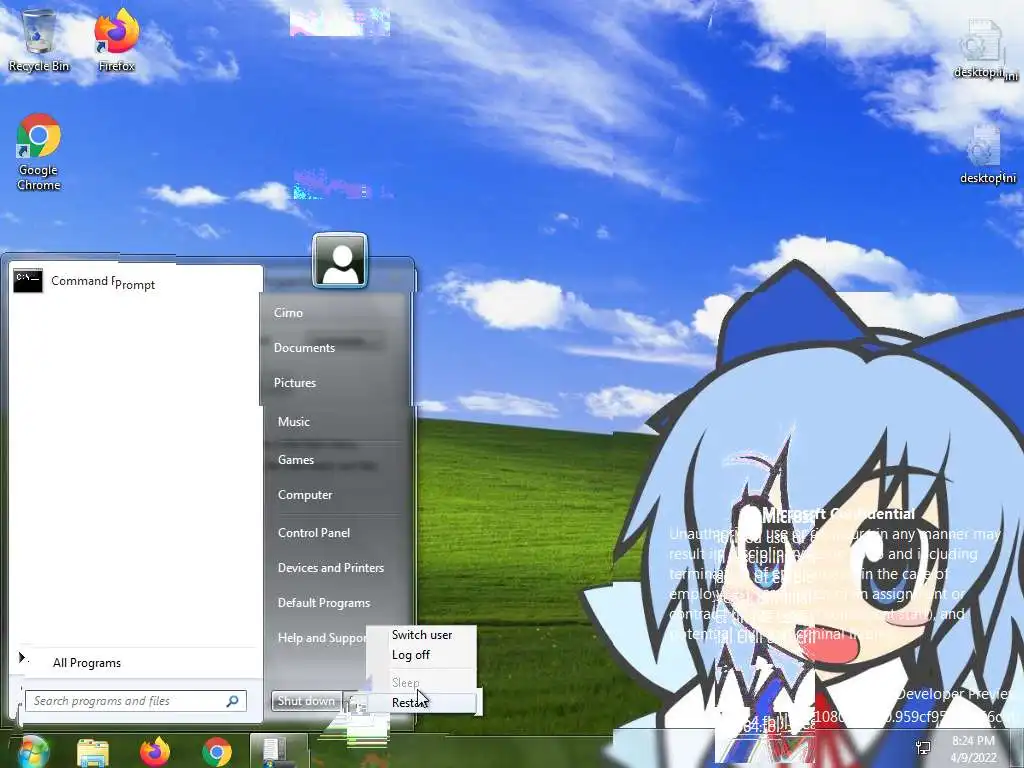Open Documents from Start menu

click(x=304, y=348)
